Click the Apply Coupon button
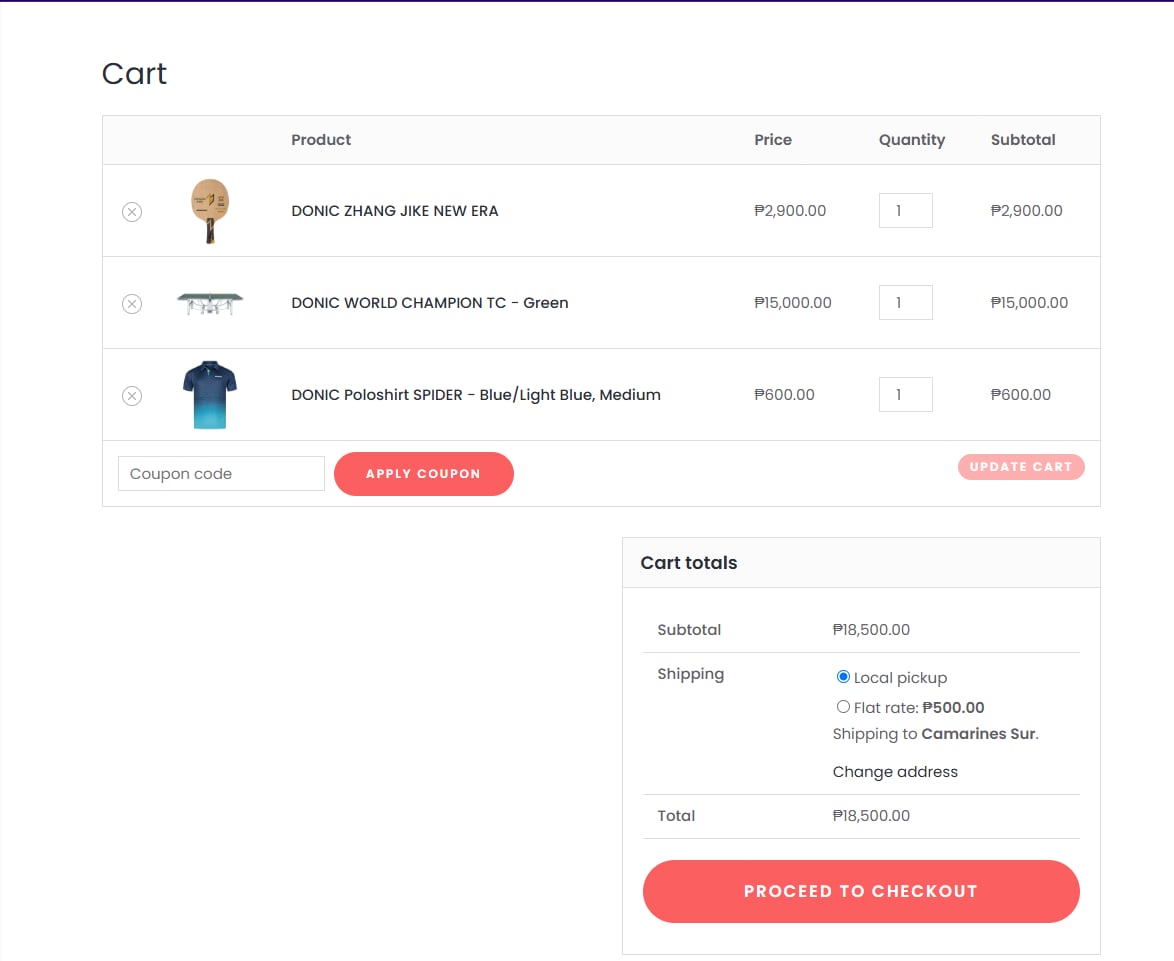Image resolution: width=1174 pixels, height=961 pixels. 423,473
